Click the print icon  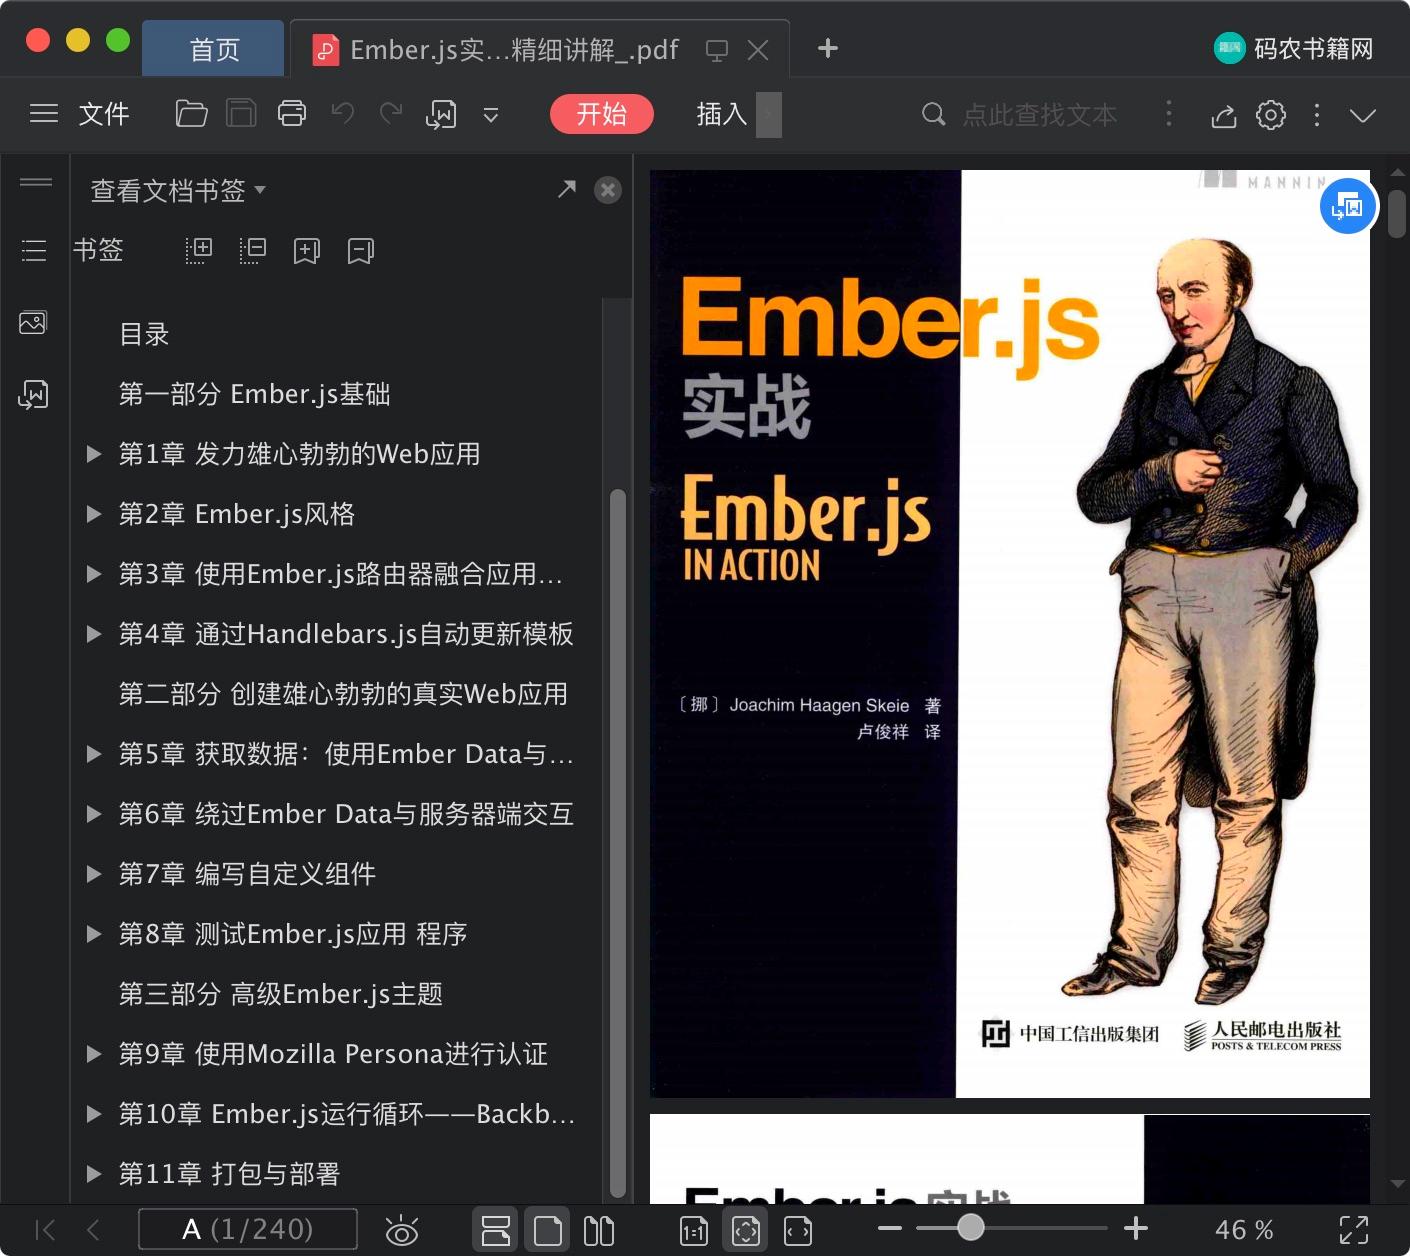click(x=292, y=114)
